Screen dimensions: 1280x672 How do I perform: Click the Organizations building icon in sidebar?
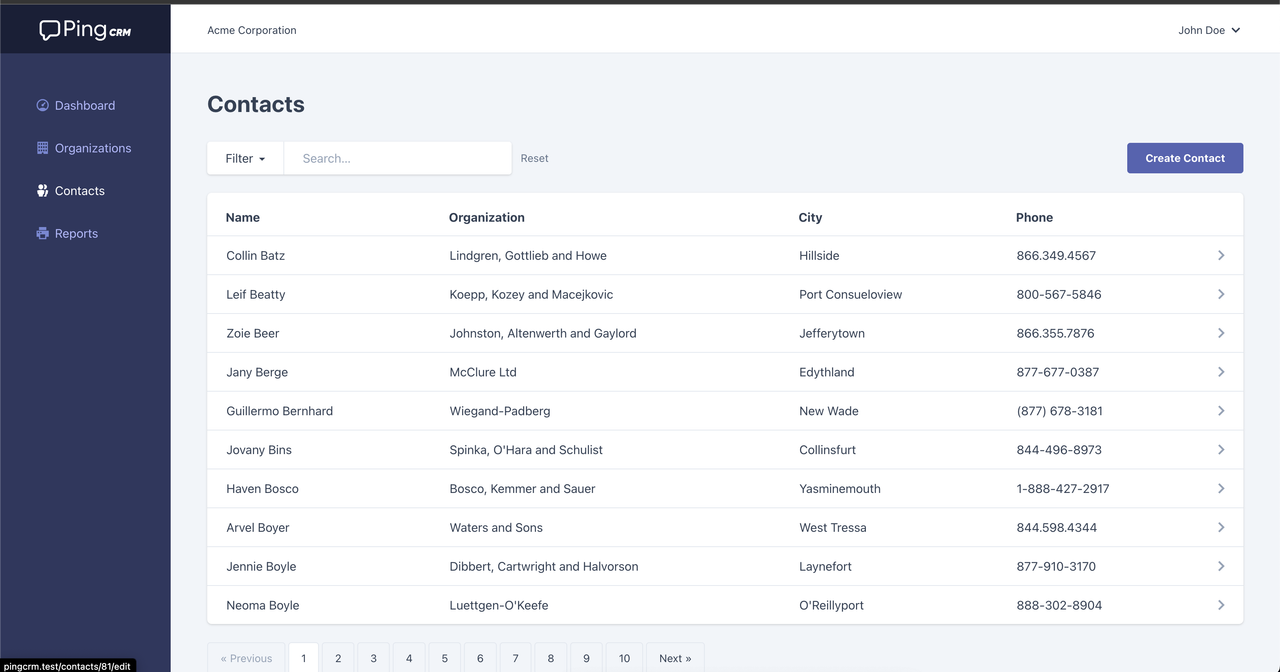pos(42,148)
